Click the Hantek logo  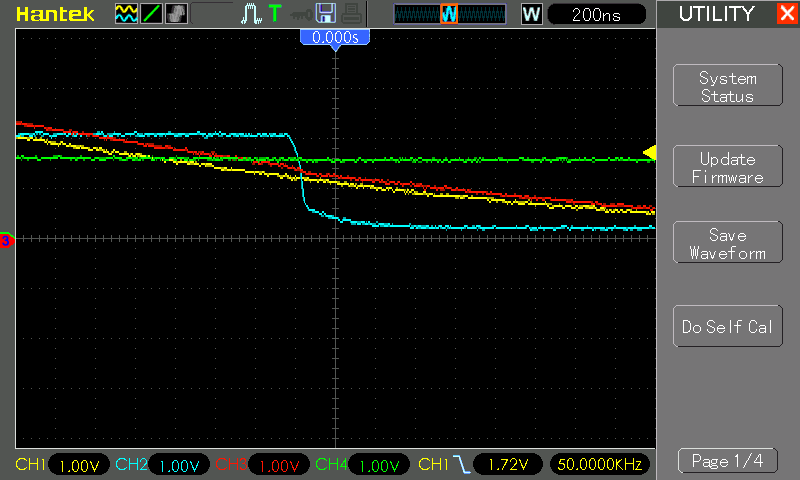[x=55, y=14]
